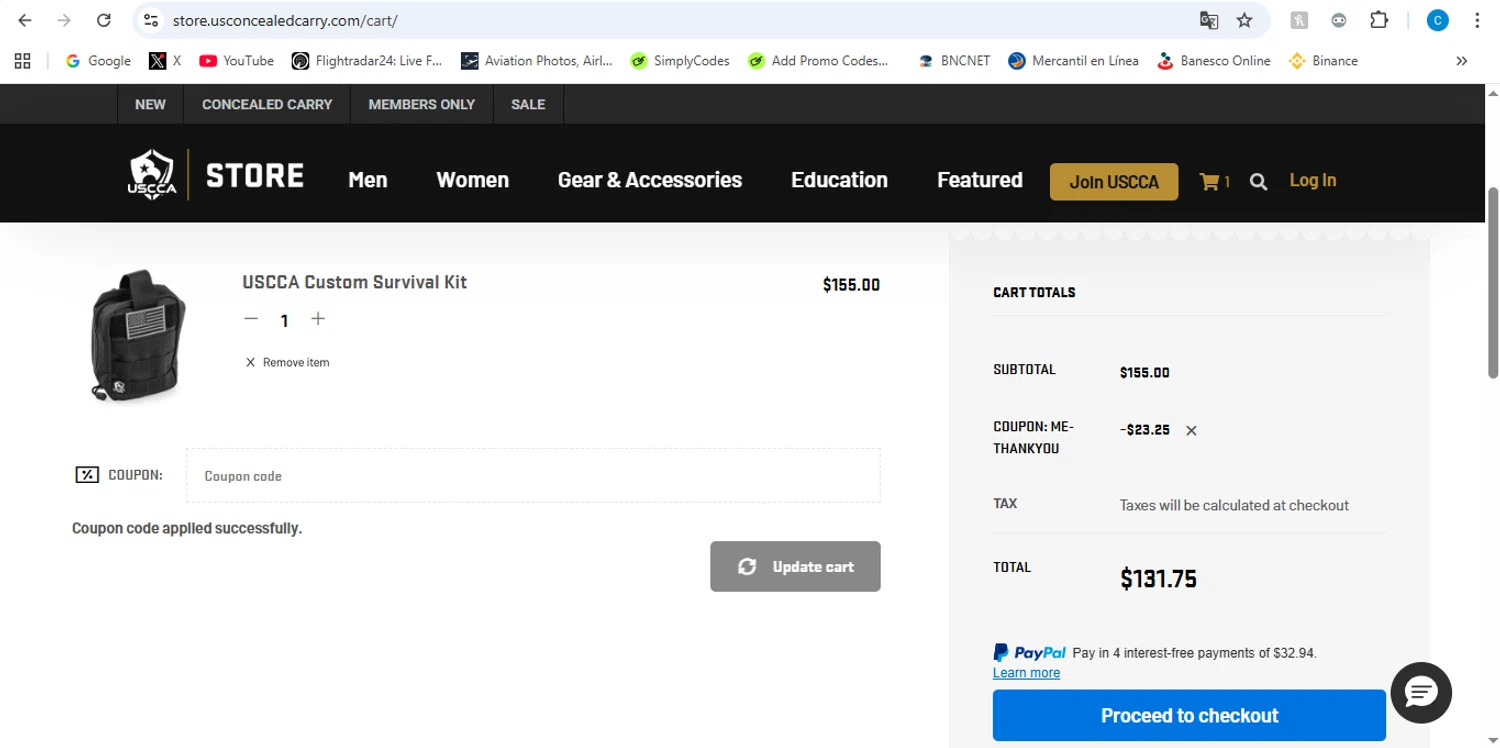Select SALE in top bar
1500x748 pixels.
(x=528, y=104)
